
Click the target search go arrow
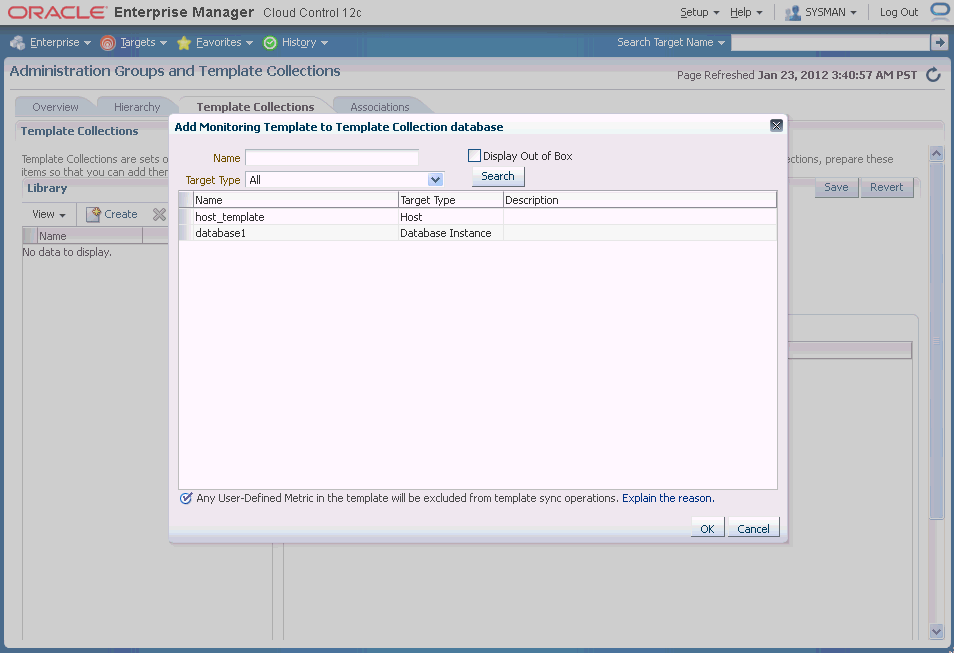[939, 42]
